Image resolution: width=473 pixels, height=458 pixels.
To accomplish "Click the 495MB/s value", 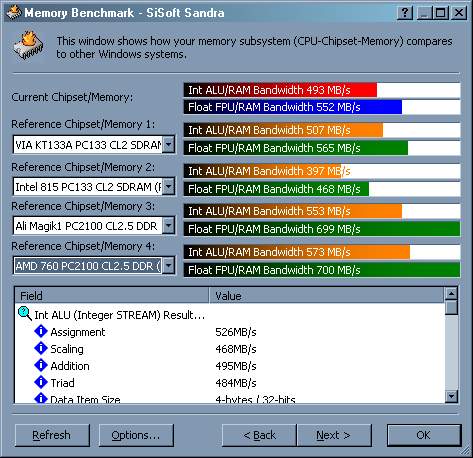I will coord(236,366).
